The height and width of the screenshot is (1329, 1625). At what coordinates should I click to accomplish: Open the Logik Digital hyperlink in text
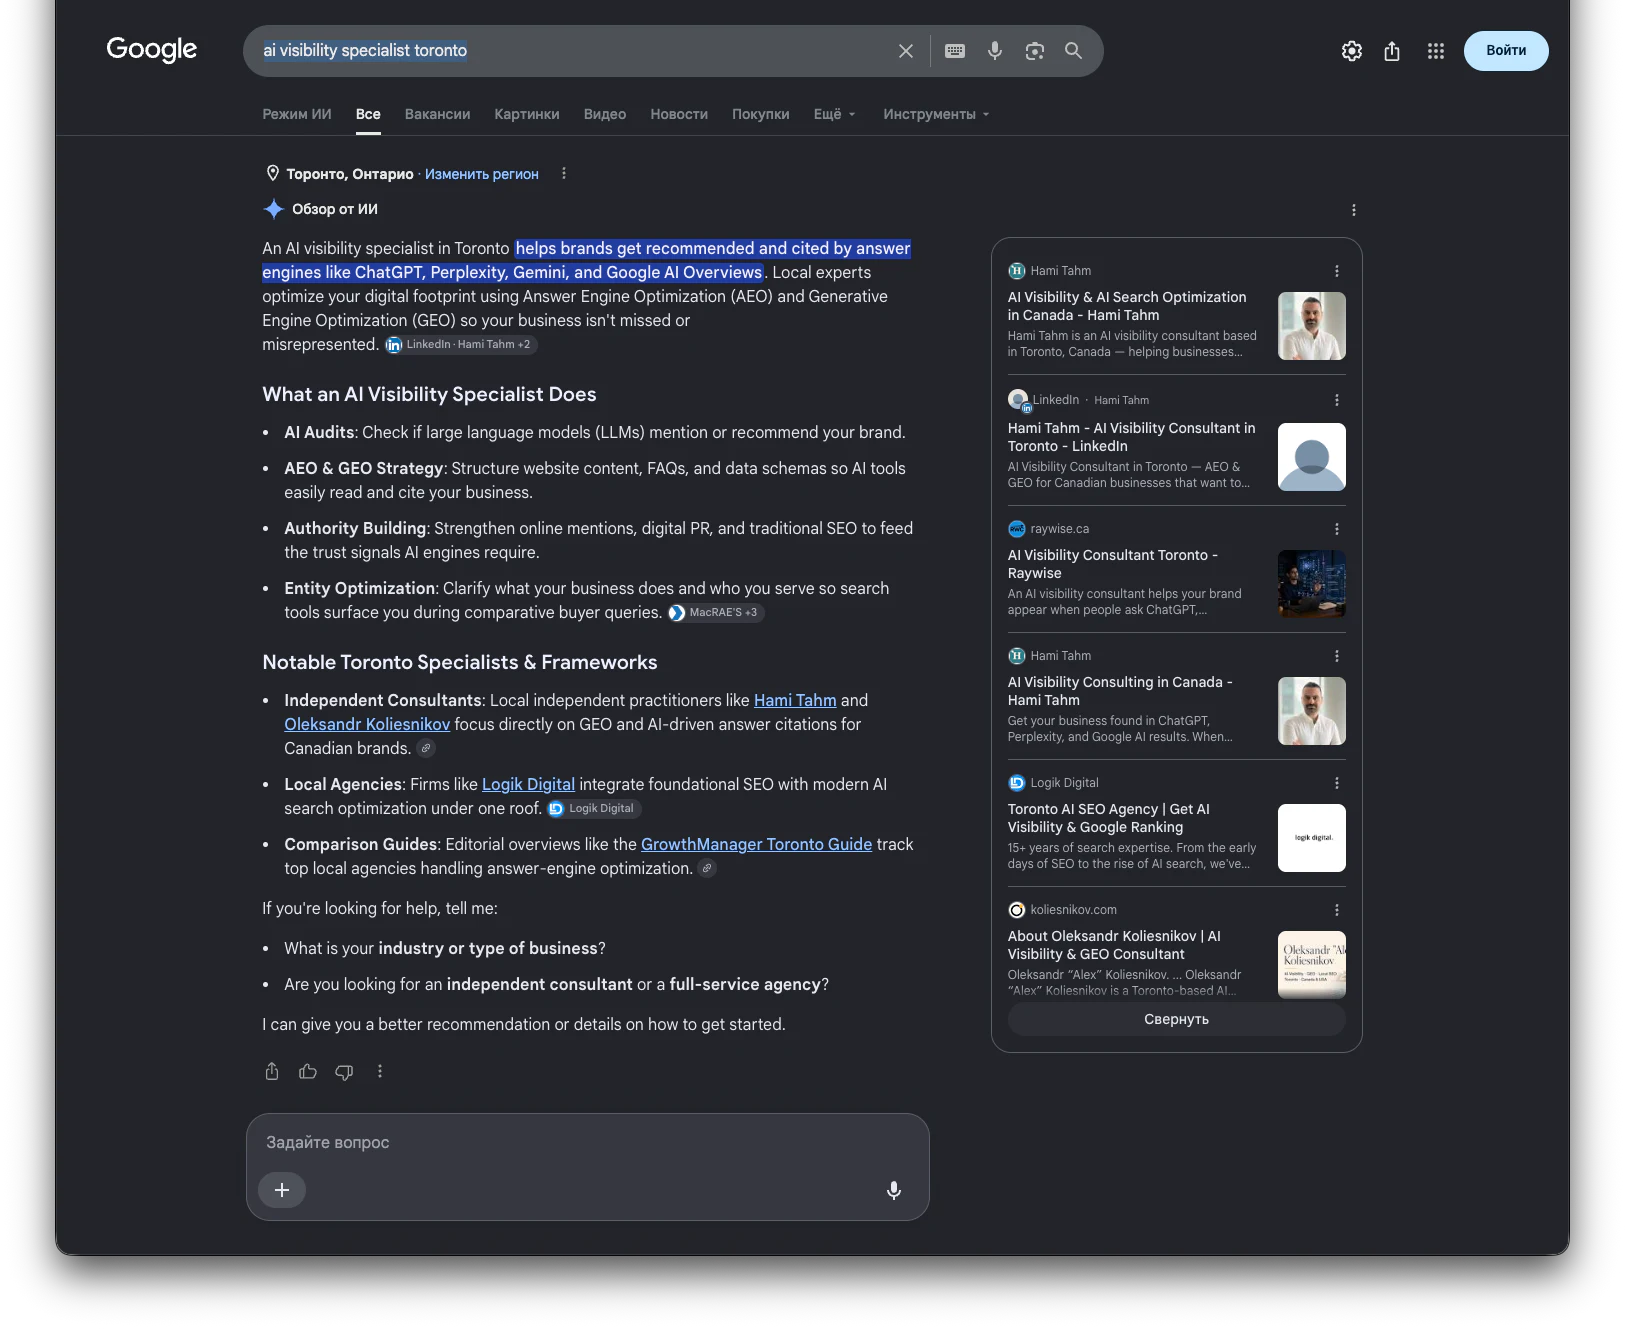click(x=528, y=784)
